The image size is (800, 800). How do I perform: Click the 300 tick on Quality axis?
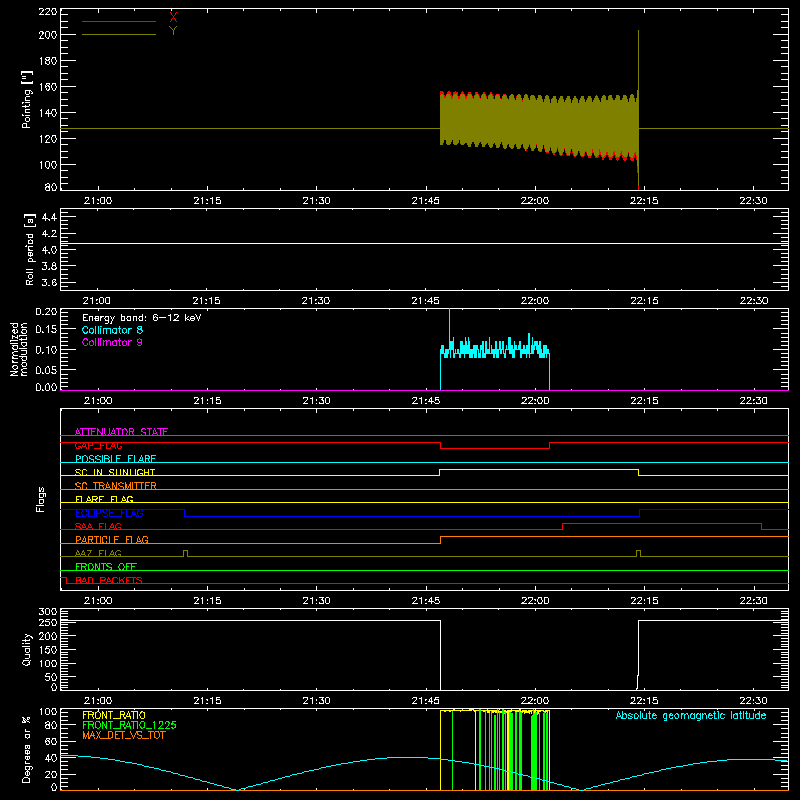(48, 611)
